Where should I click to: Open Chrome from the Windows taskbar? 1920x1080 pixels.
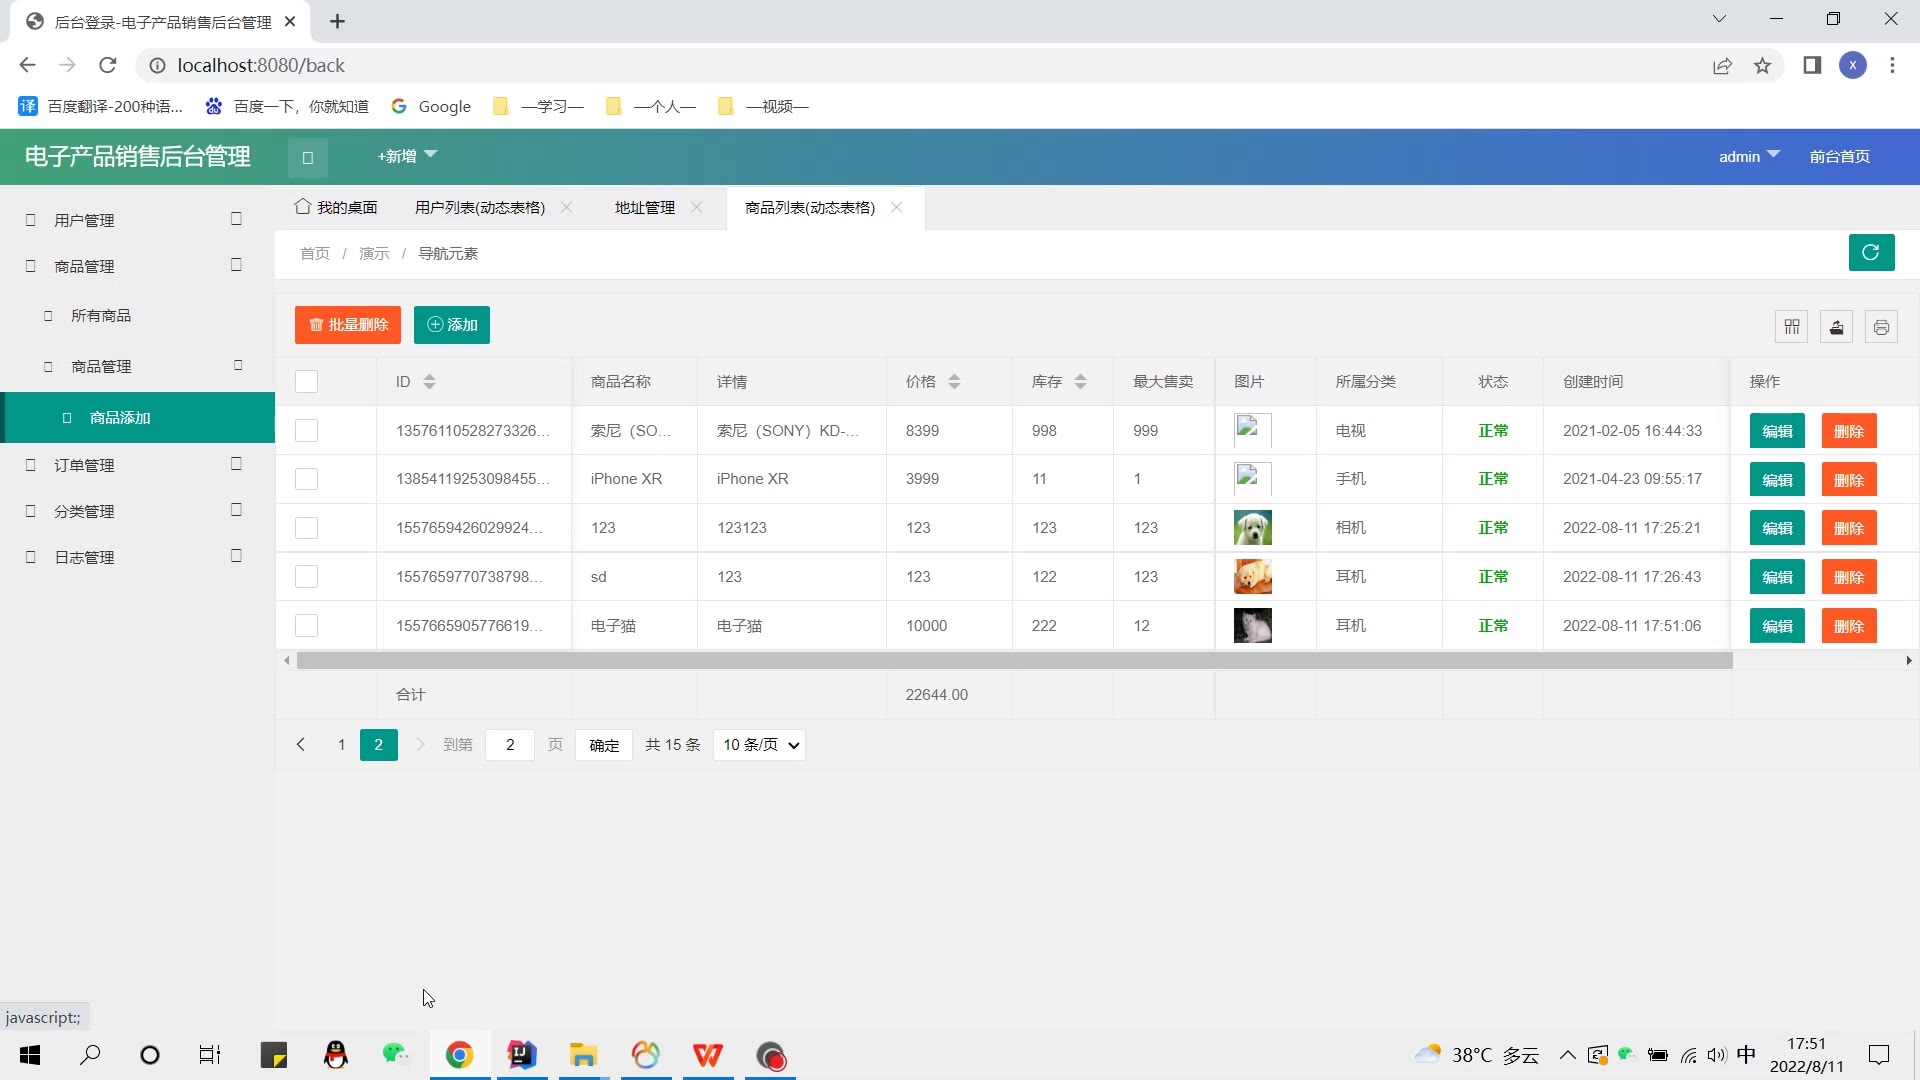(459, 1055)
